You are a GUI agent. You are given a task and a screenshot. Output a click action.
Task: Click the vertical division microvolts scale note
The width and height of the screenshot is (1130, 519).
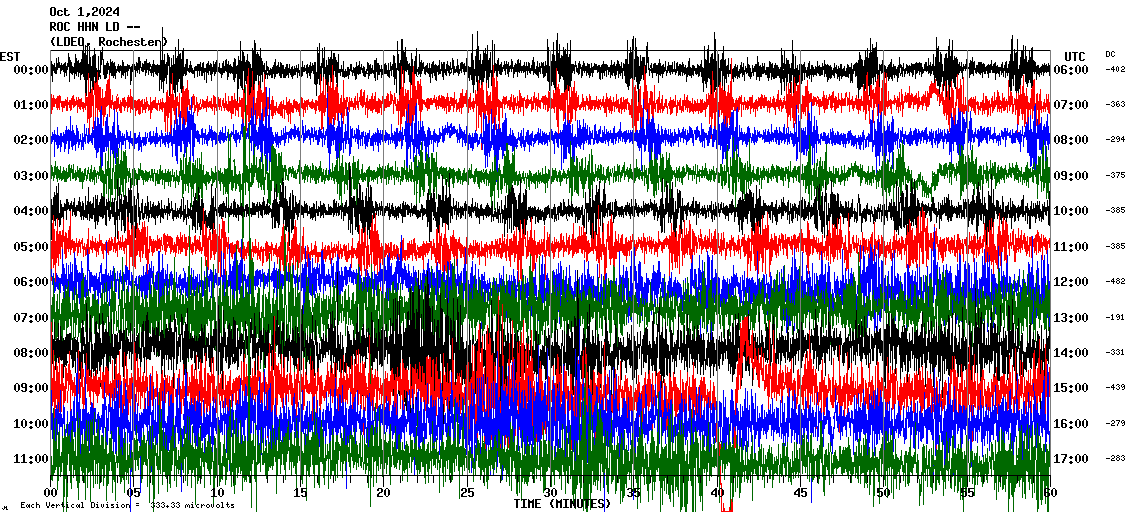click(126, 505)
